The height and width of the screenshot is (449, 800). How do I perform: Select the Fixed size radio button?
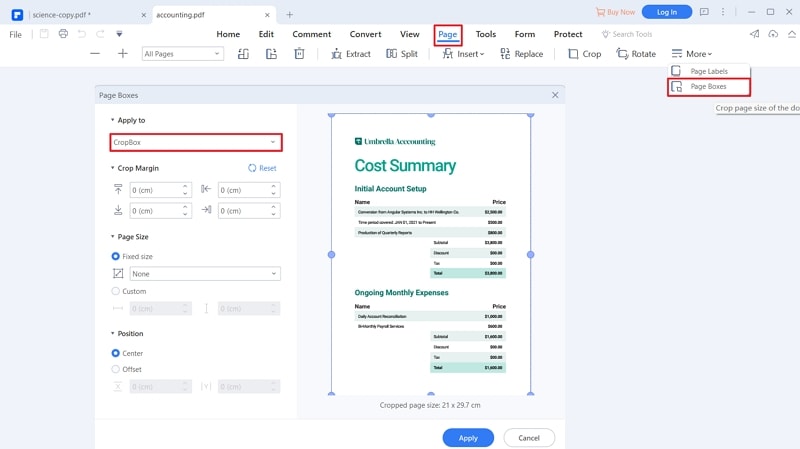(x=115, y=256)
